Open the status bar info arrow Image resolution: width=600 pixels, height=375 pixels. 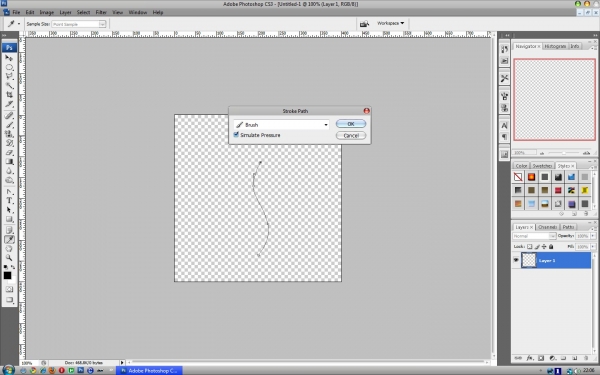(122, 362)
